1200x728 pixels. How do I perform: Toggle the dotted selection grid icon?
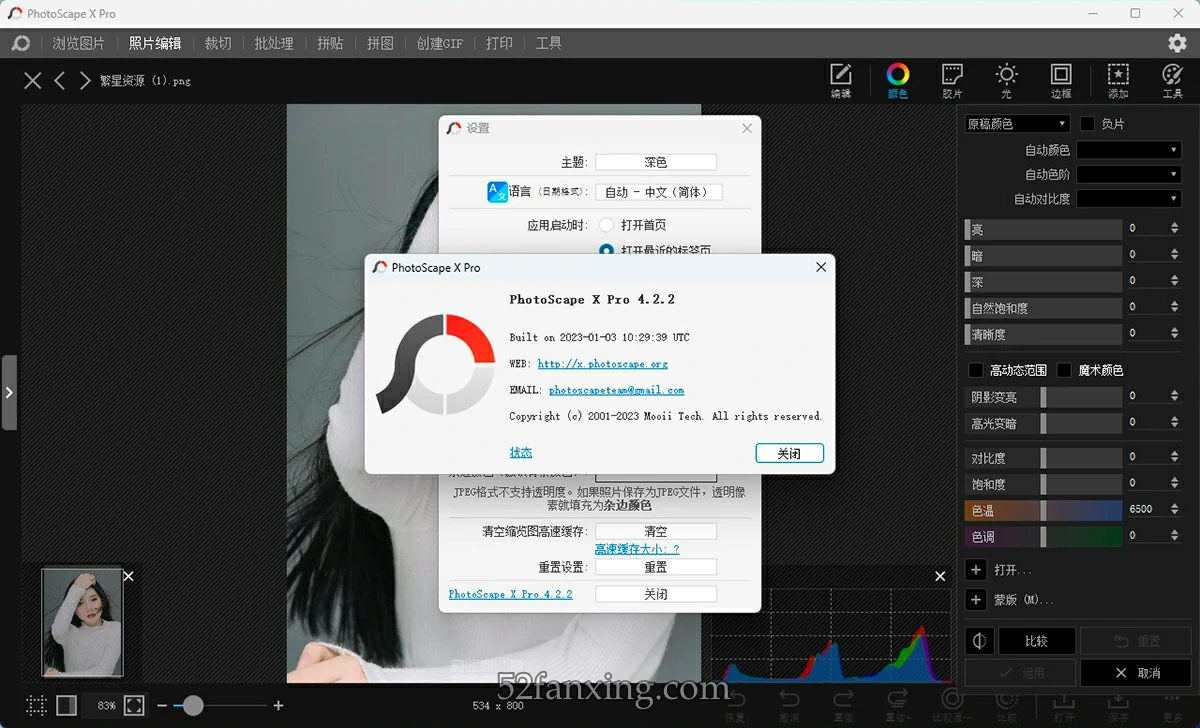tap(36, 705)
